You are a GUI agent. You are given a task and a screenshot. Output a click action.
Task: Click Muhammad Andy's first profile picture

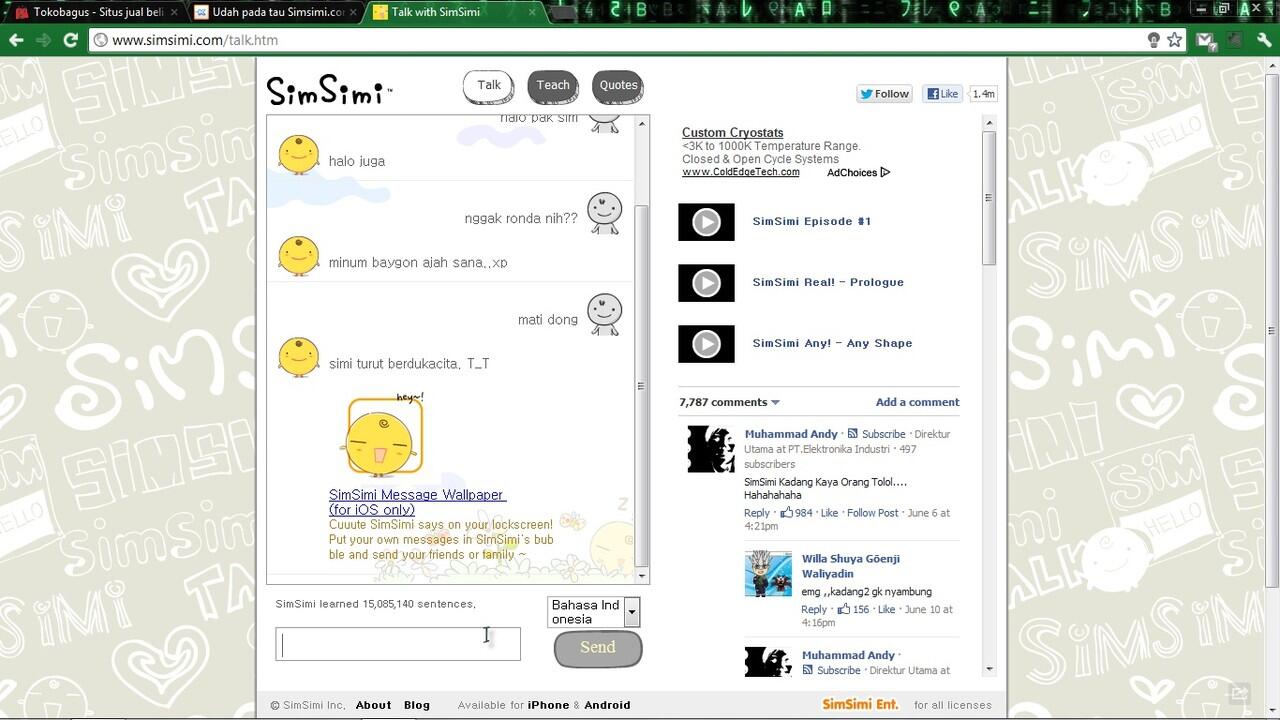[711, 449]
